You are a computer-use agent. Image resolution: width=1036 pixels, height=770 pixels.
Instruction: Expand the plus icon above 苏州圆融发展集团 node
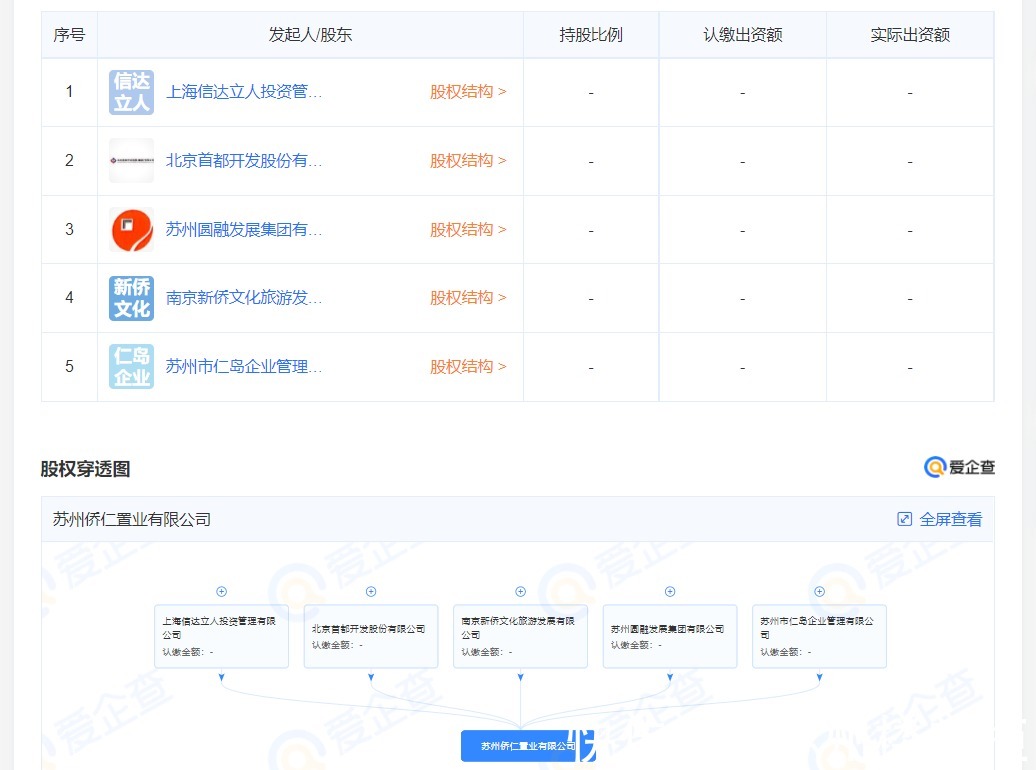pos(670,591)
